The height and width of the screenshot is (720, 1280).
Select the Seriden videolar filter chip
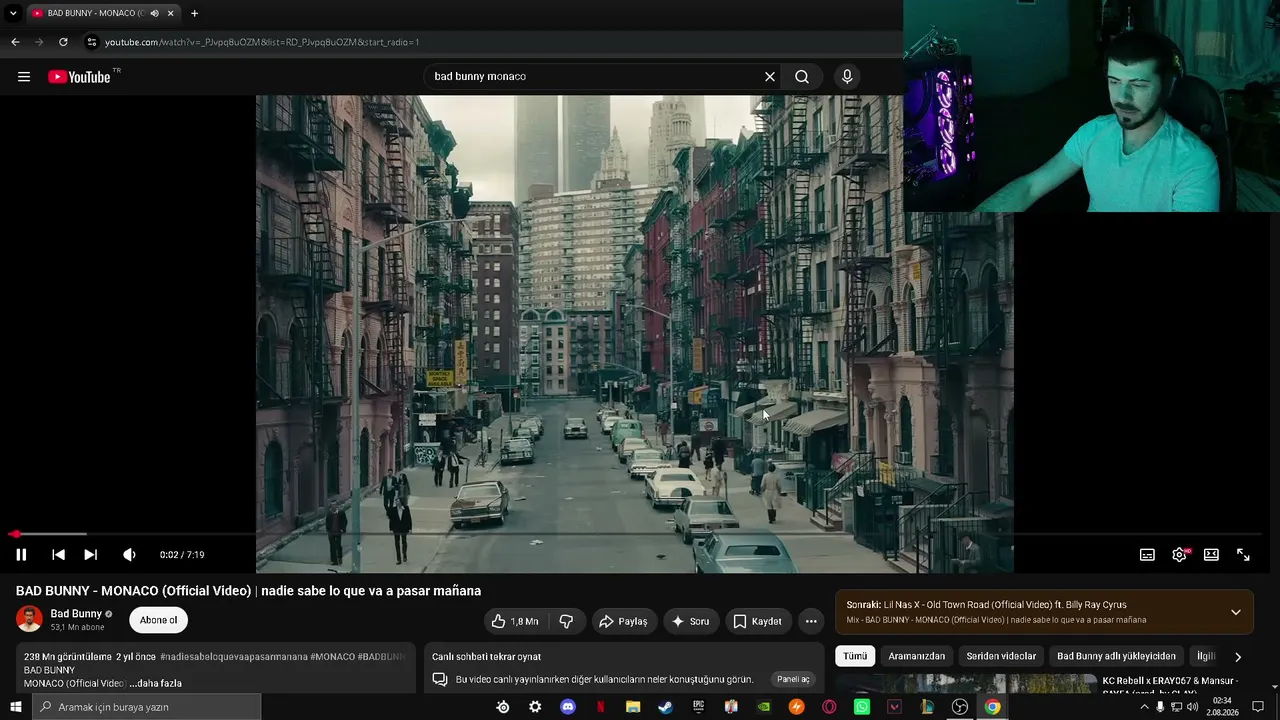pyautogui.click(x=1001, y=656)
